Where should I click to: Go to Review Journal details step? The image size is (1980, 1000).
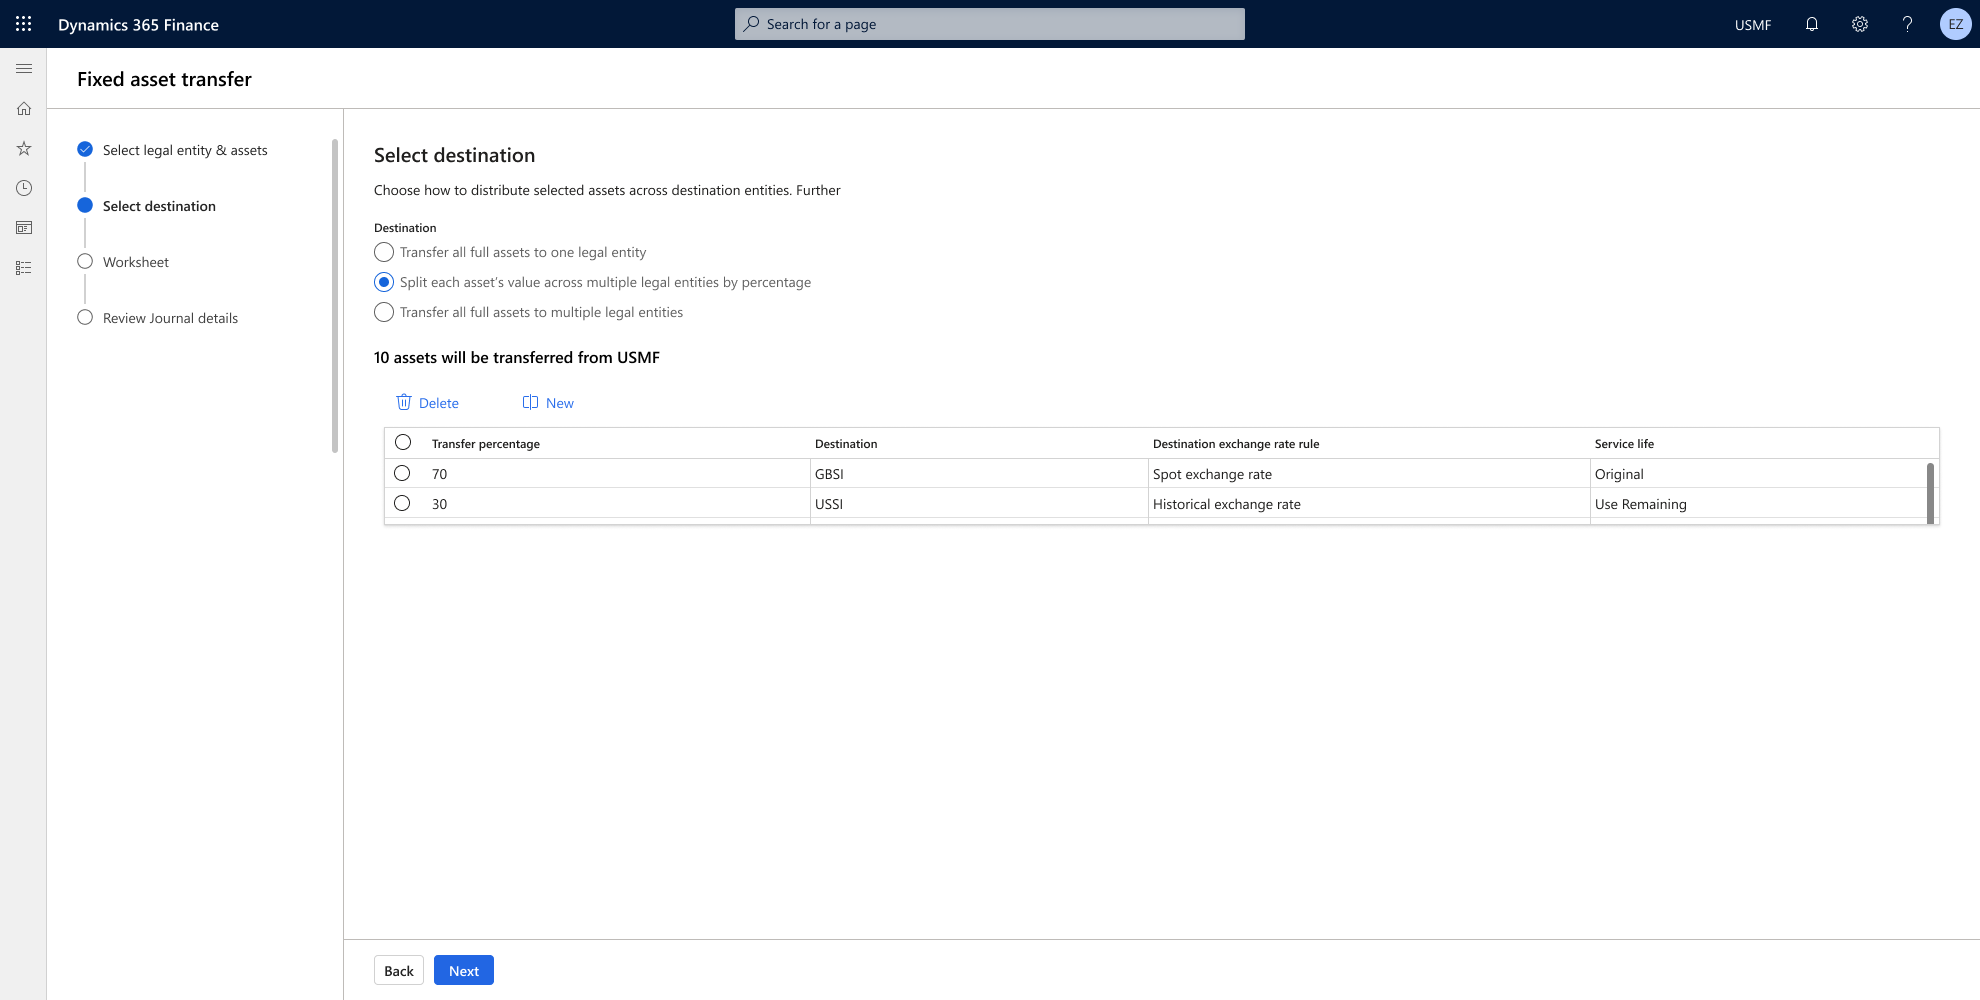[170, 317]
